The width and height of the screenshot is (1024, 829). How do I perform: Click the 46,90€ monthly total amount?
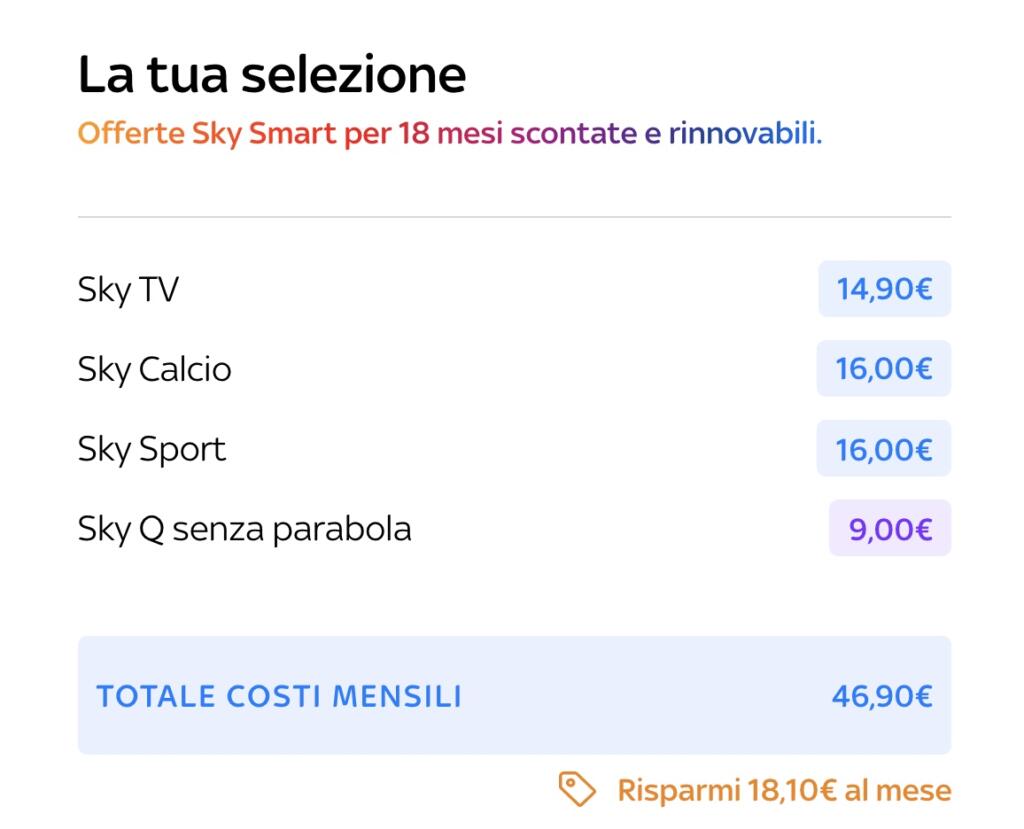(x=882, y=696)
